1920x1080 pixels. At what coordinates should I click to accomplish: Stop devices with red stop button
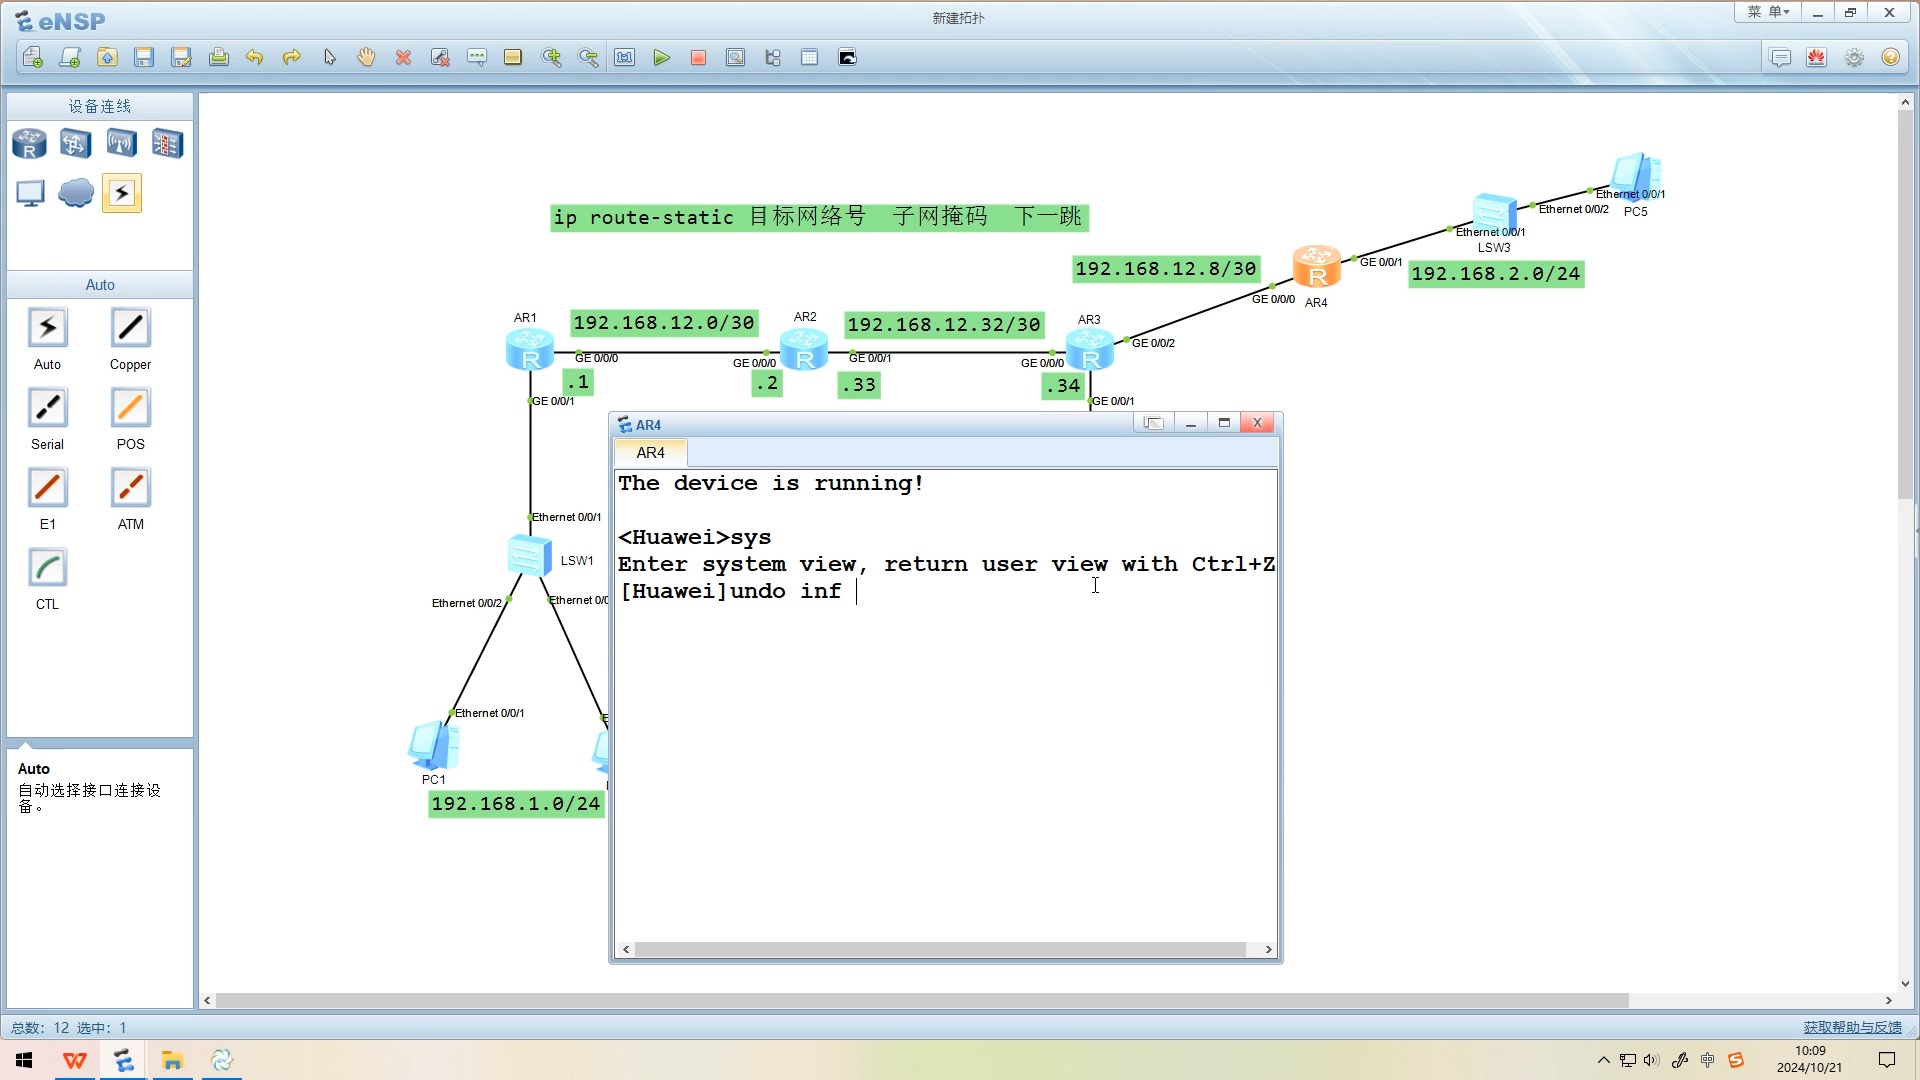pos(698,58)
